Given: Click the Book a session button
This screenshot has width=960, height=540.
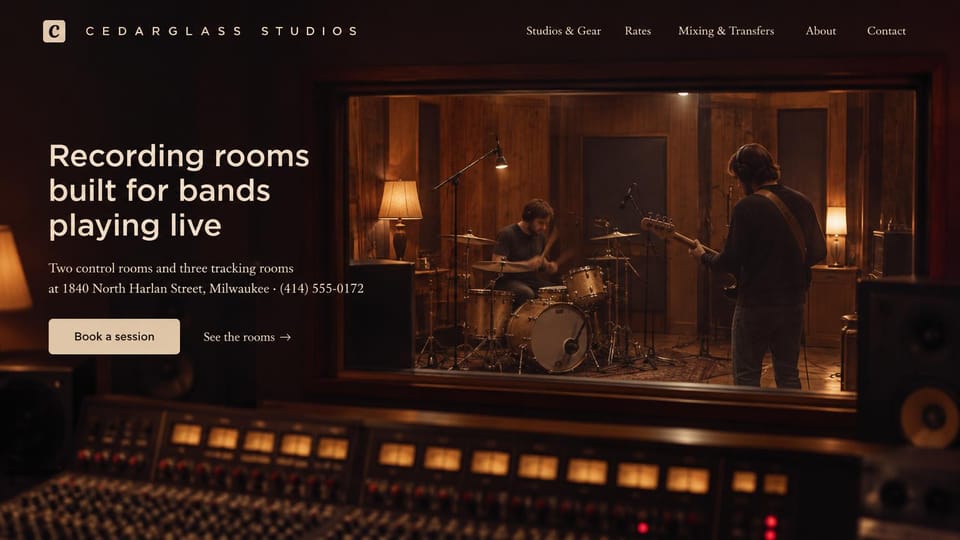Looking at the screenshot, I should (x=114, y=336).
